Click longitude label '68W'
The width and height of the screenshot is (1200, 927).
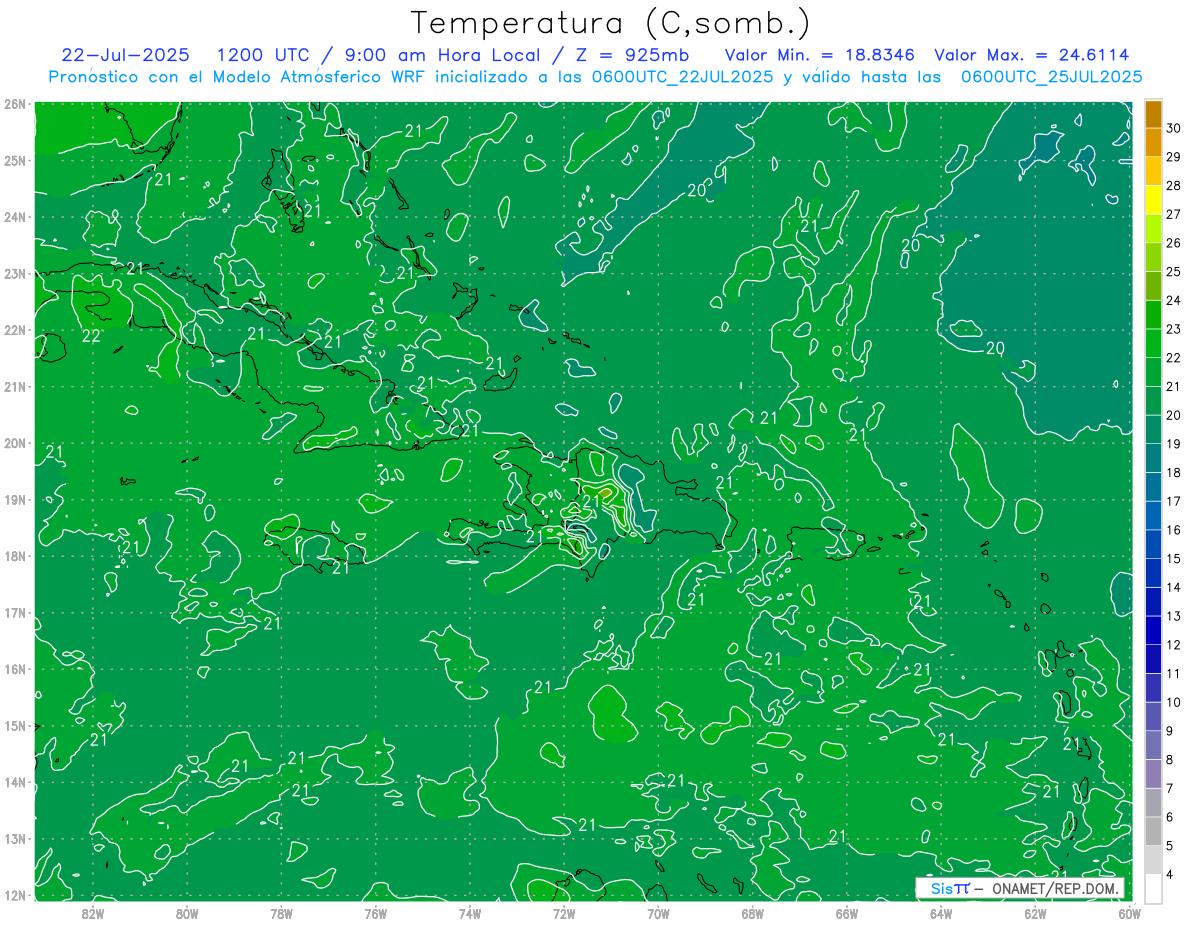(752, 913)
